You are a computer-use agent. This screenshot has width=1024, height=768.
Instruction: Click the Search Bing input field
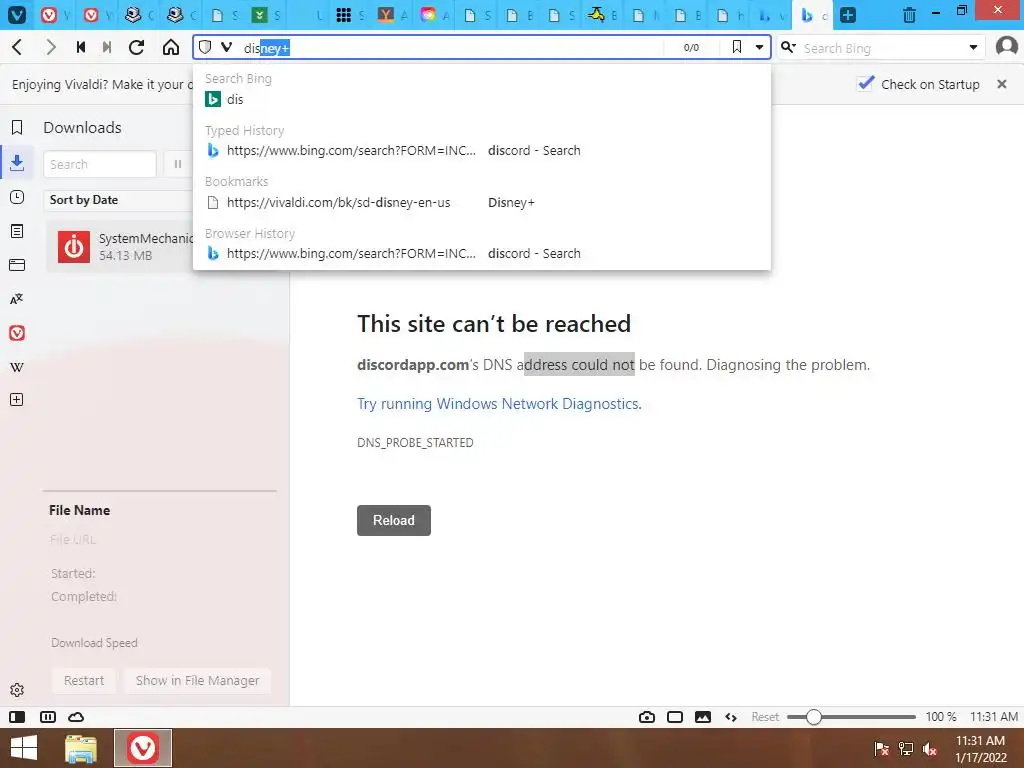pyautogui.click(x=882, y=48)
